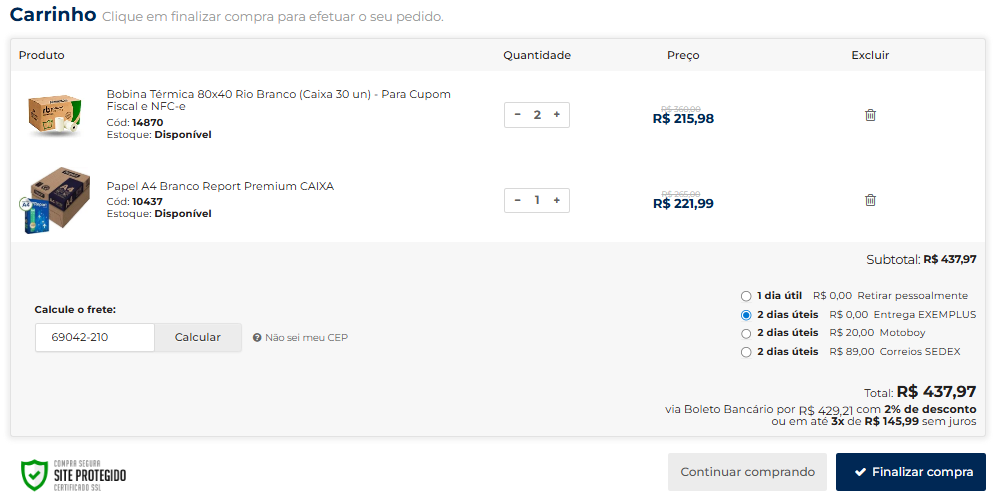Click the SSL Site Protegido shield badge
This screenshot has height=503, width=996.
74,473
